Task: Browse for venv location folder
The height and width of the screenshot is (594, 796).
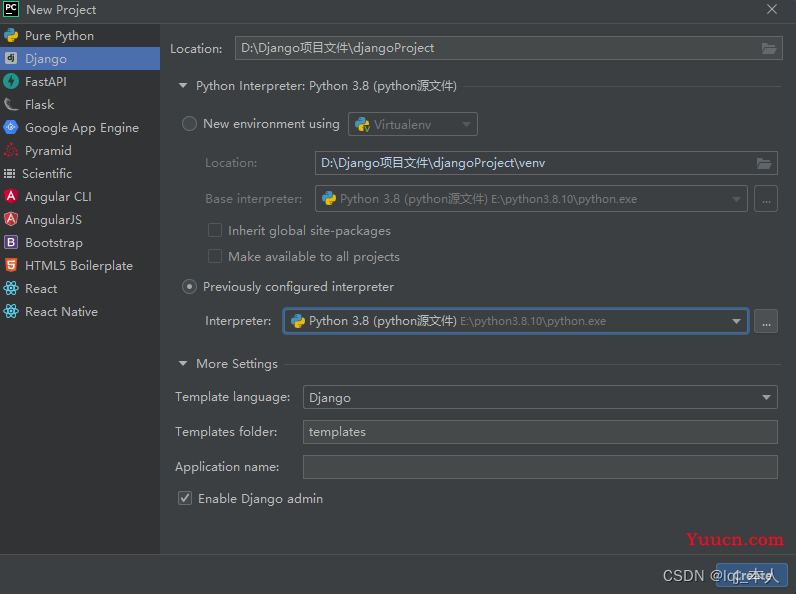Action: pyautogui.click(x=764, y=163)
